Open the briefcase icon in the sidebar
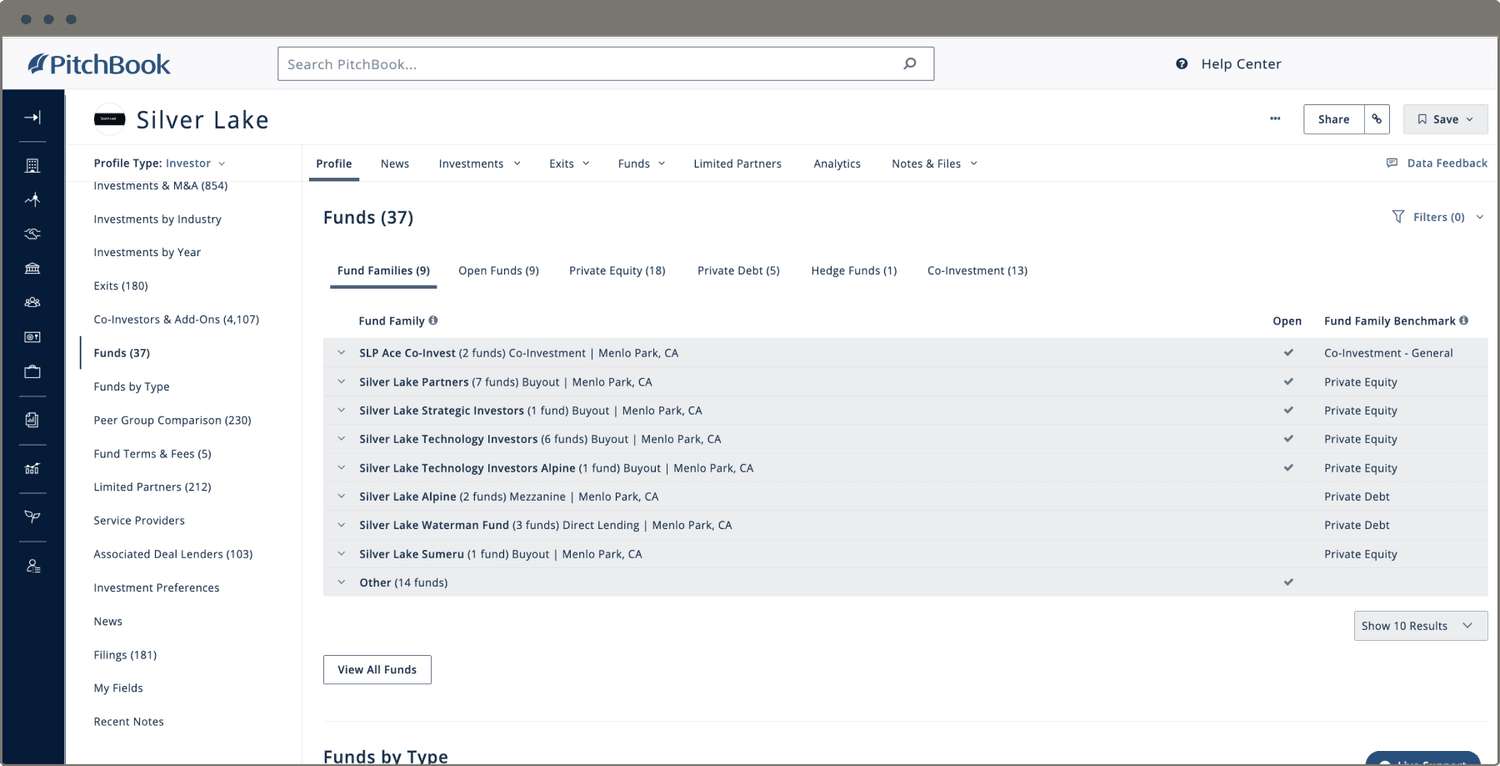The width and height of the screenshot is (1500, 766). [x=32, y=372]
